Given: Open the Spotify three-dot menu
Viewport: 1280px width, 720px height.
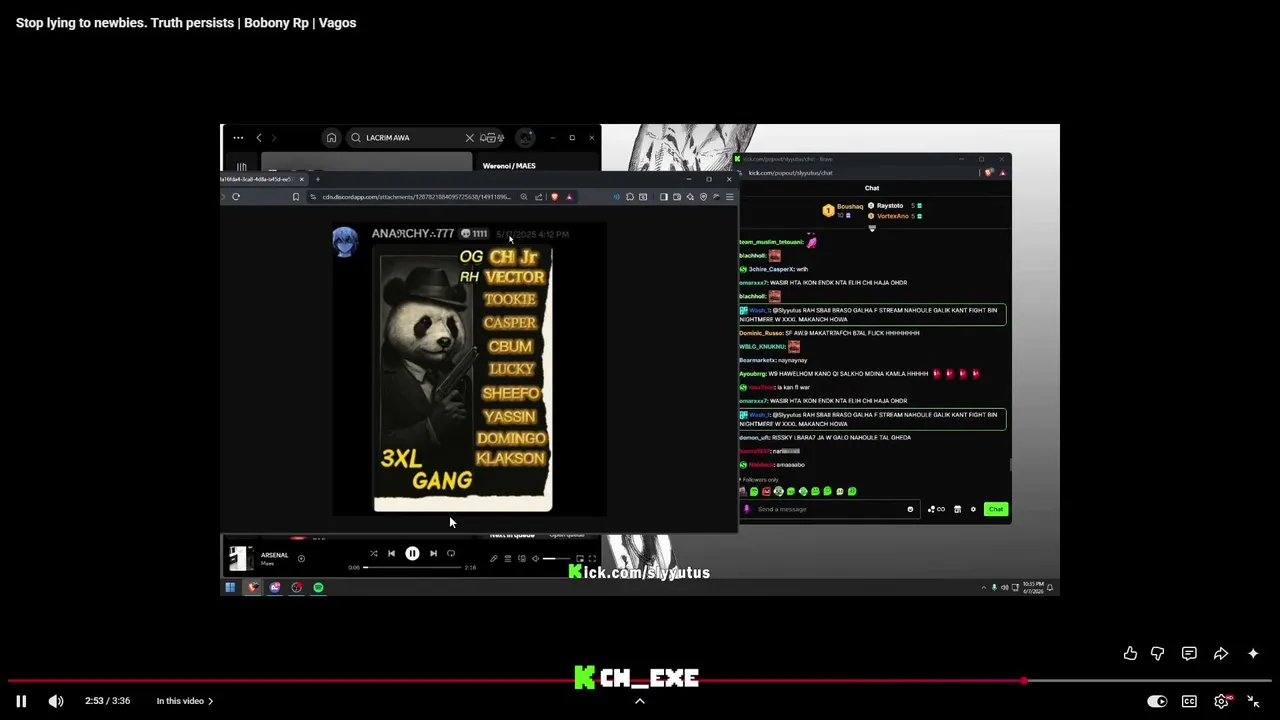Looking at the screenshot, I should click(x=238, y=138).
